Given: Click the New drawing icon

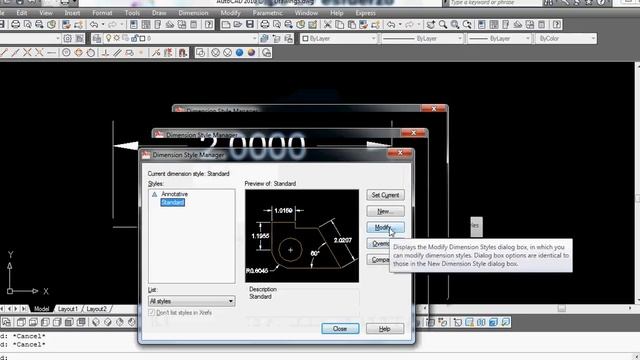Looking at the screenshot, I should point(226,24).
